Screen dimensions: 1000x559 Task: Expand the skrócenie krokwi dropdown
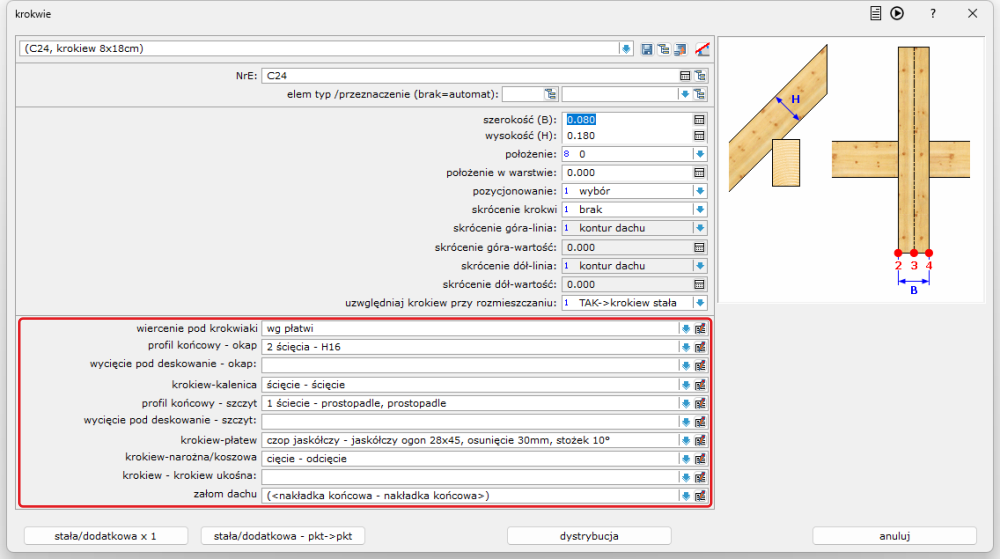700,210
